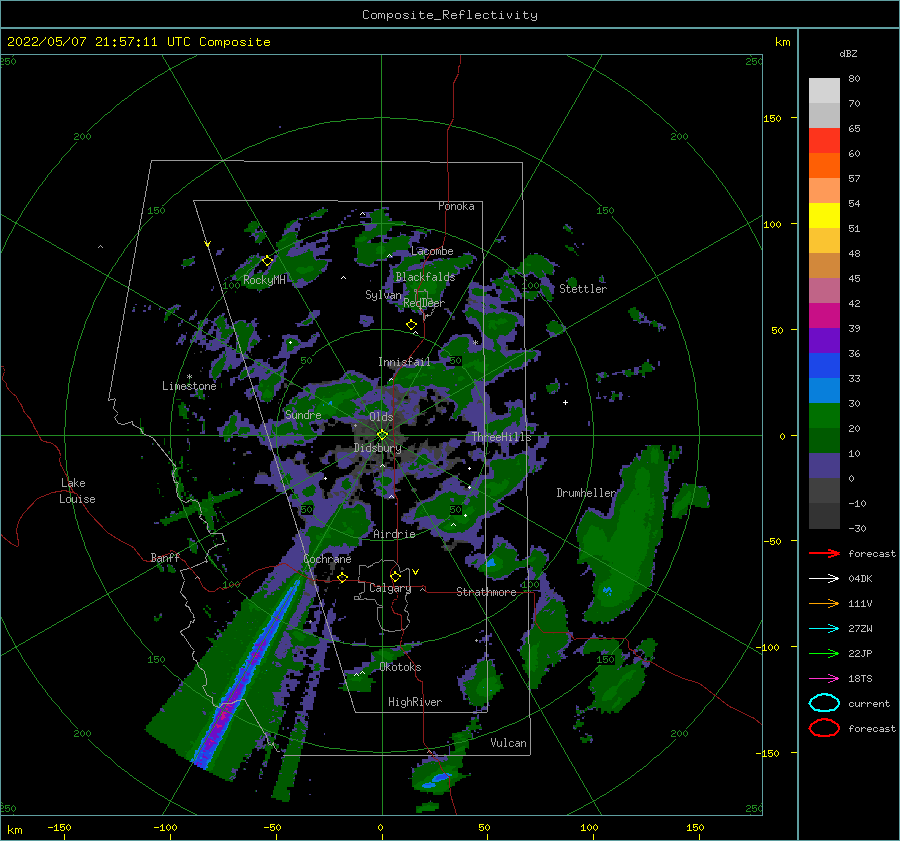The height and width of the screenshot is (841, 900).
Task: Select the purple 39–36 dBZ legend swatch
Action: click(824, 341)
